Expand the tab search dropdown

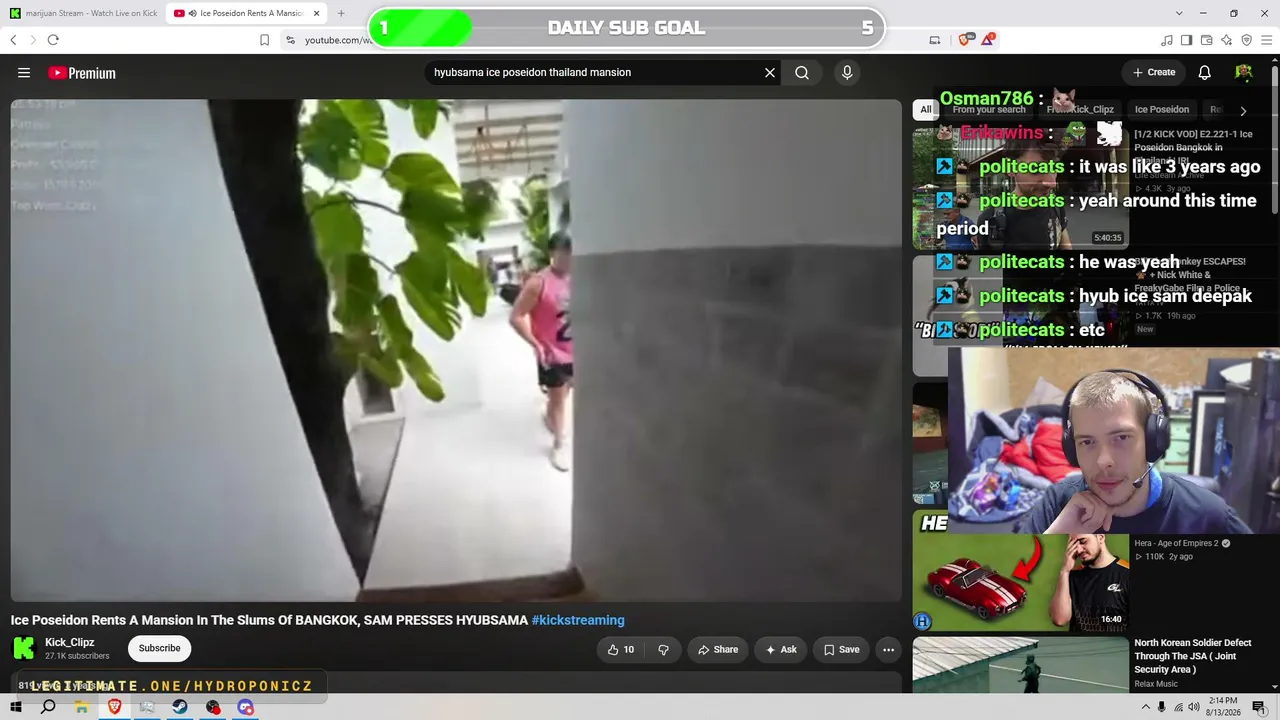1179,13
